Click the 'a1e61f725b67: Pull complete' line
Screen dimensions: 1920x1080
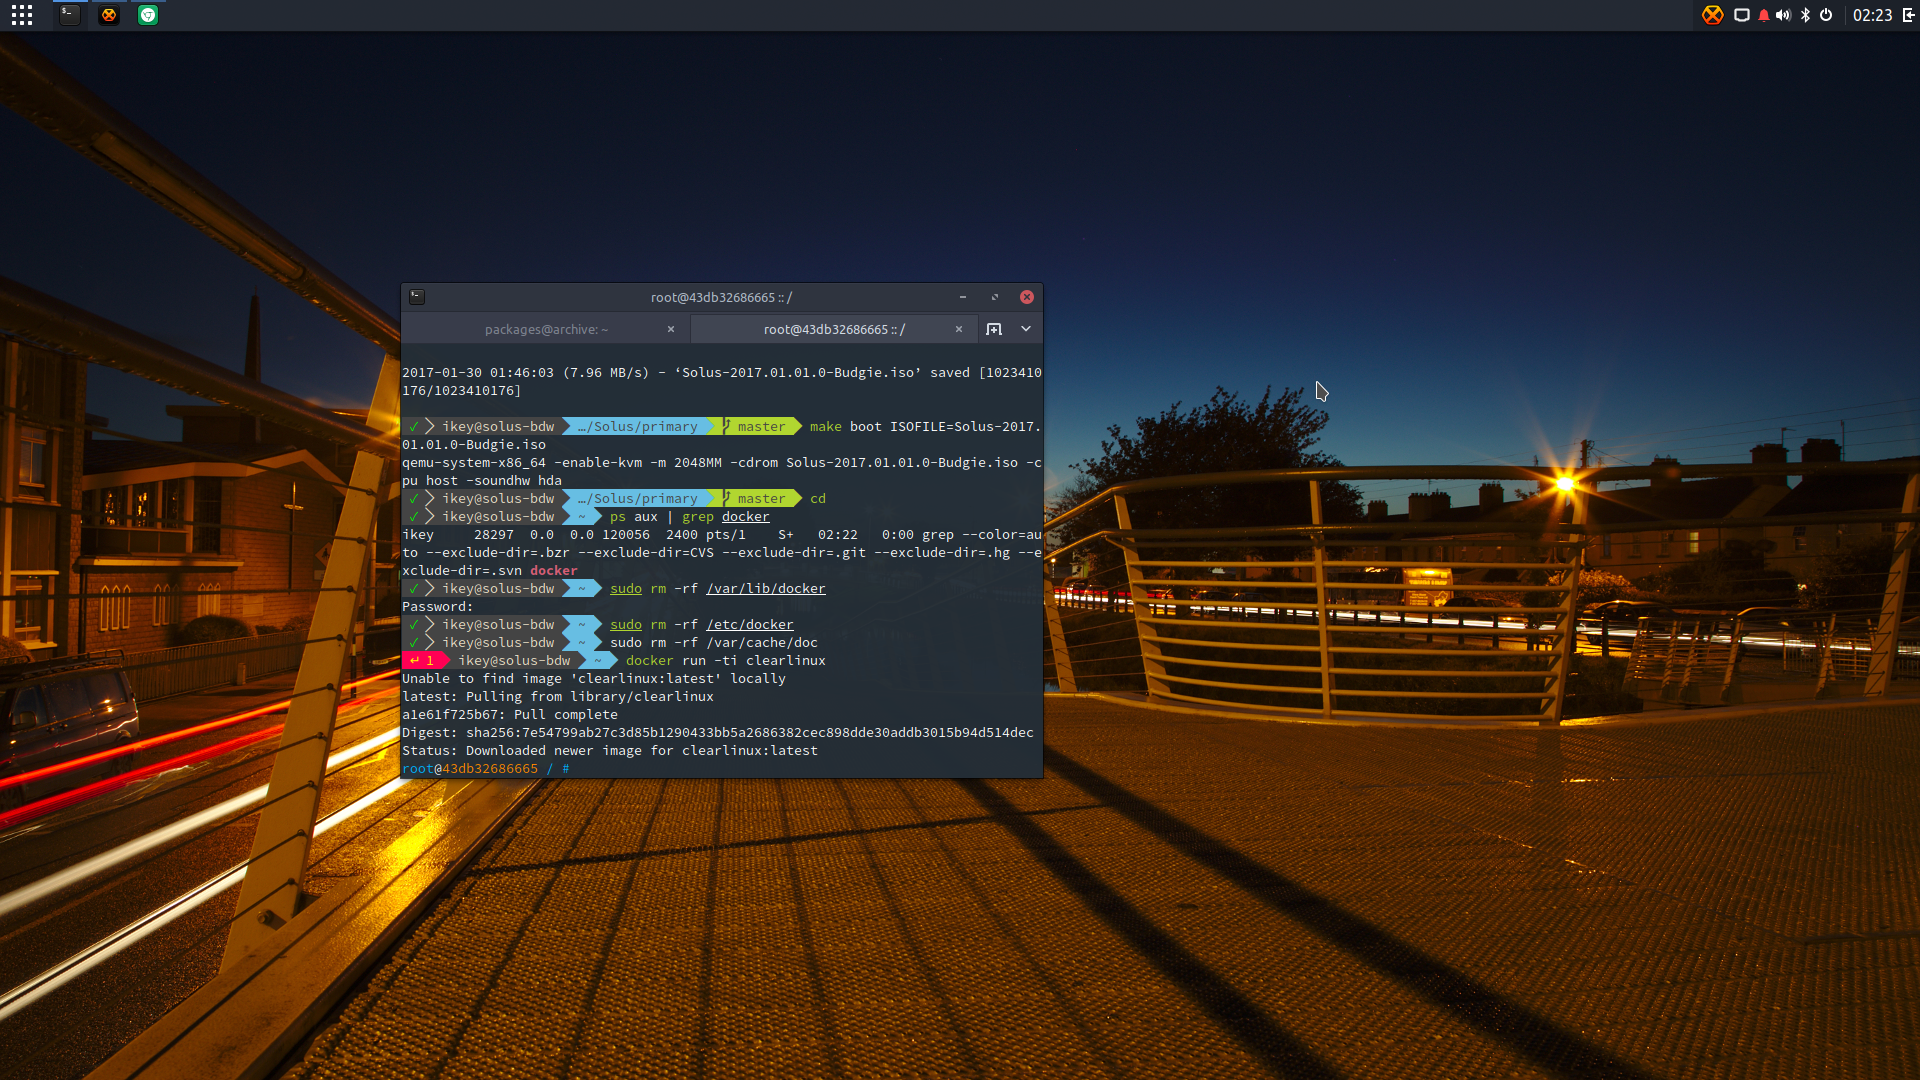[x=510, y=715]
